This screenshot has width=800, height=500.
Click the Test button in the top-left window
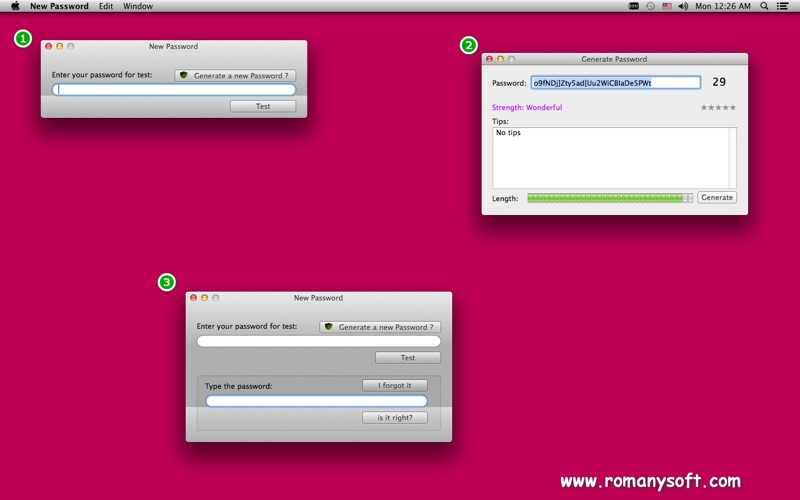point(263,106)
